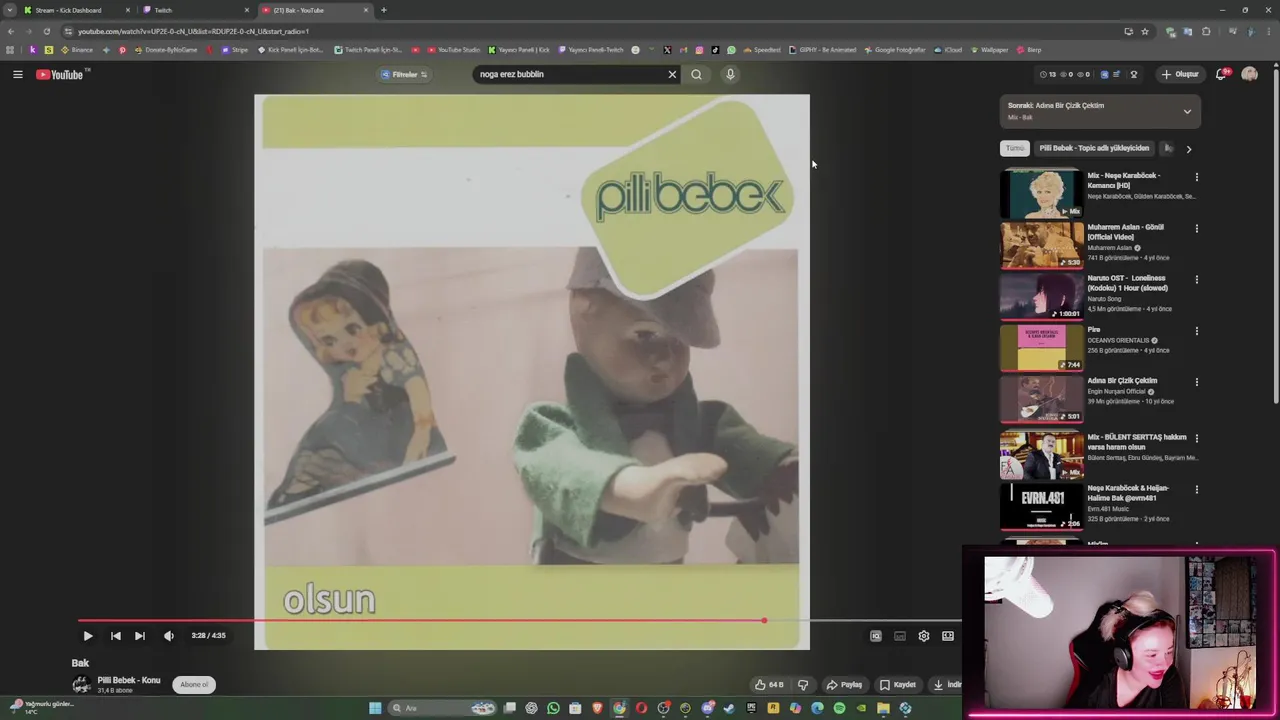Click the search magnifier button
The width and height of the screenshot is (1280, 720).
tap(696, 74)
